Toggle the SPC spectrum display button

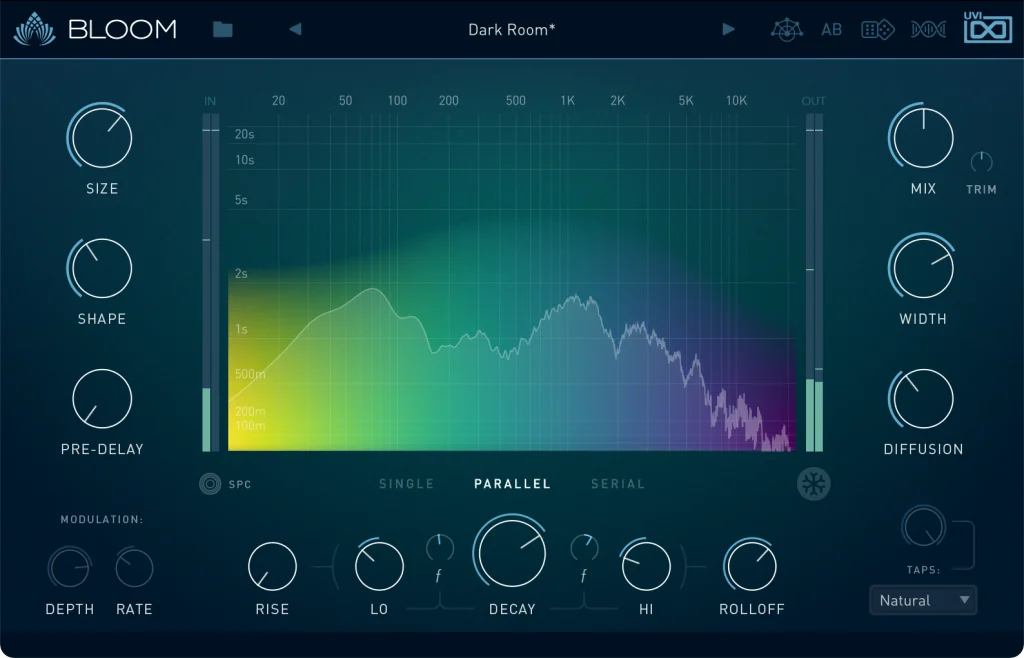(x=210, y=484)
